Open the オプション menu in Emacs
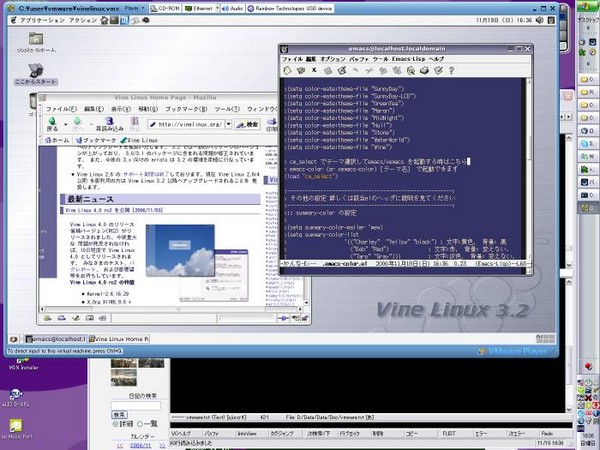The height and width of the screenshot is (450, 600). click(332, 59)
